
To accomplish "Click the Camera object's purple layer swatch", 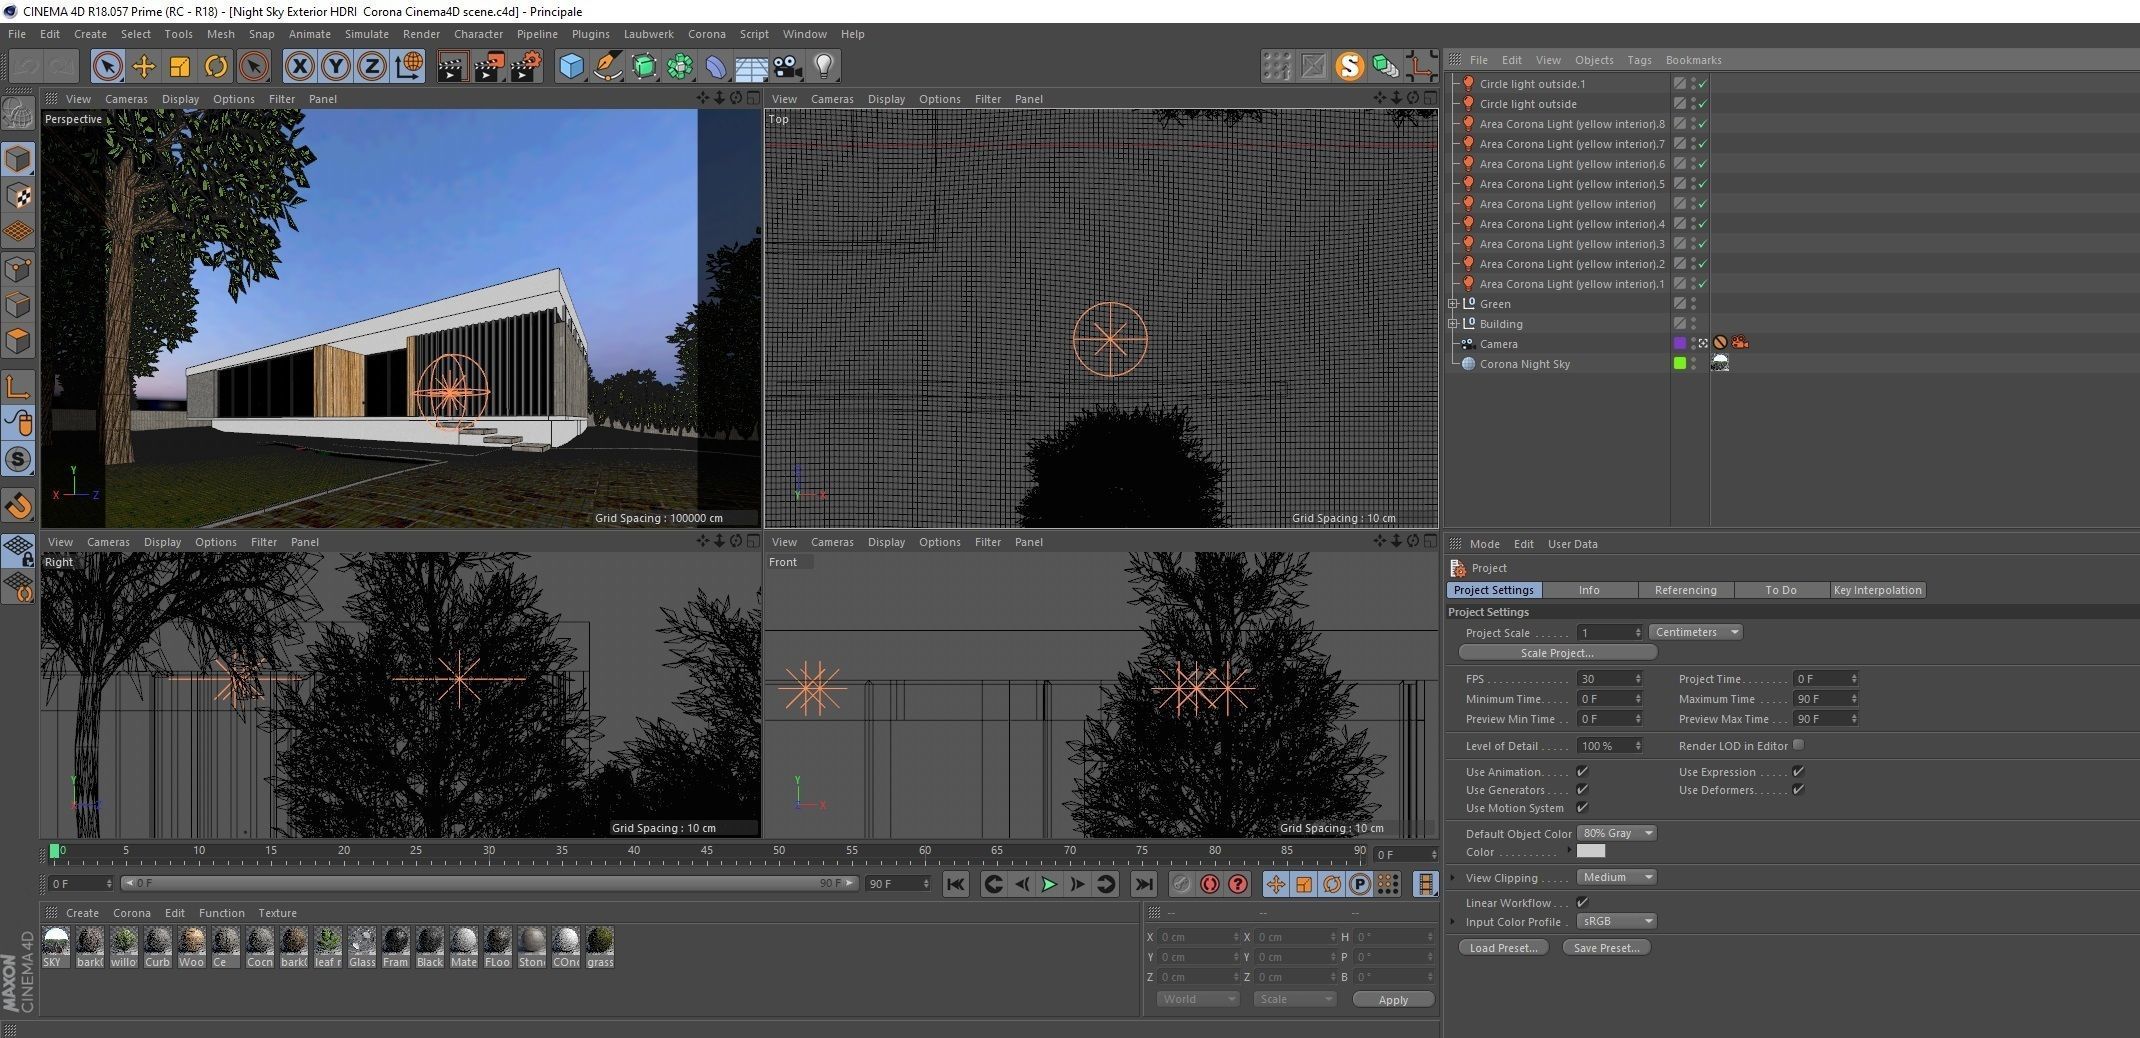I will click(1680, 343).
